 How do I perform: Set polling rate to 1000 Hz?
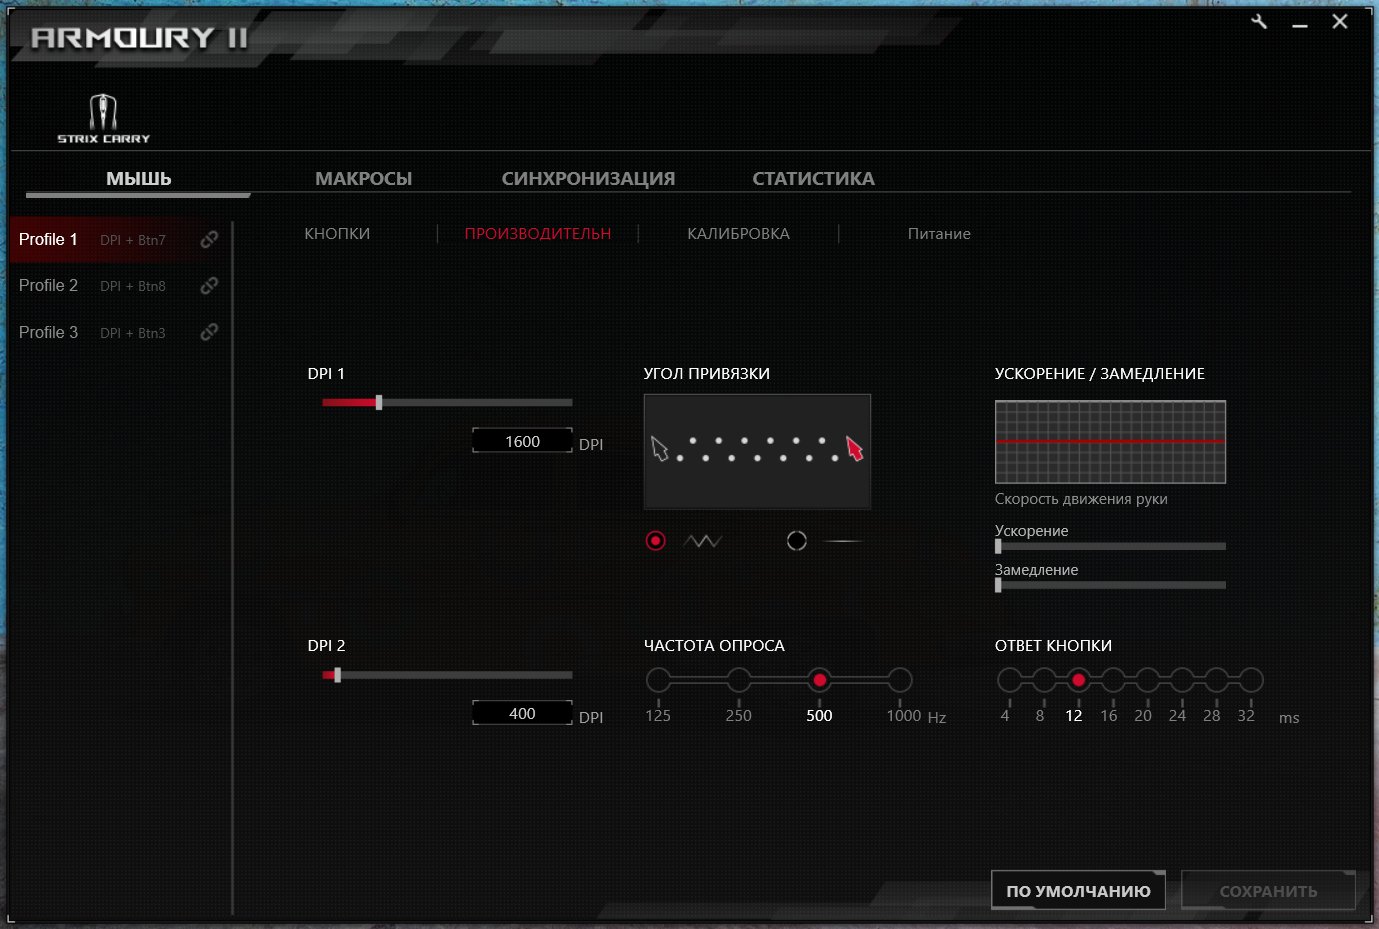click(x=900, y=681)
